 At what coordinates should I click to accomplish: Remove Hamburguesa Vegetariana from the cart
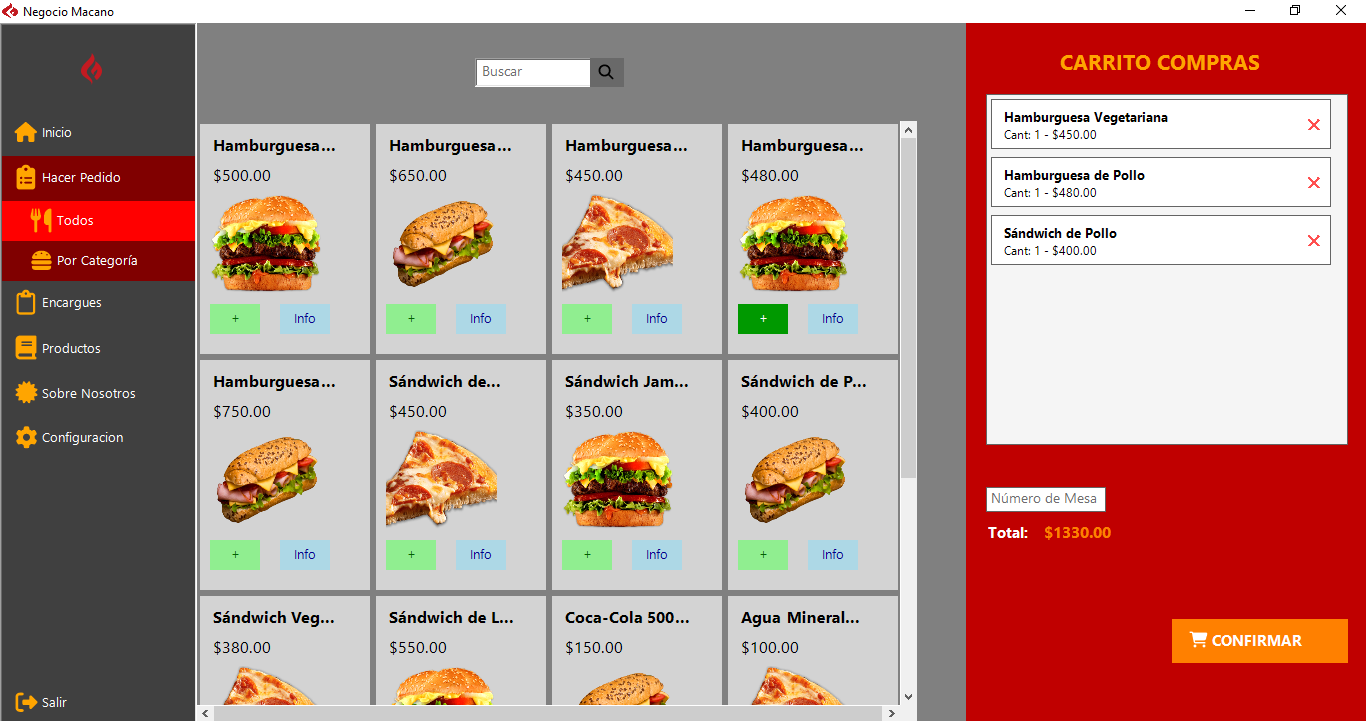tap(1314, 125)
